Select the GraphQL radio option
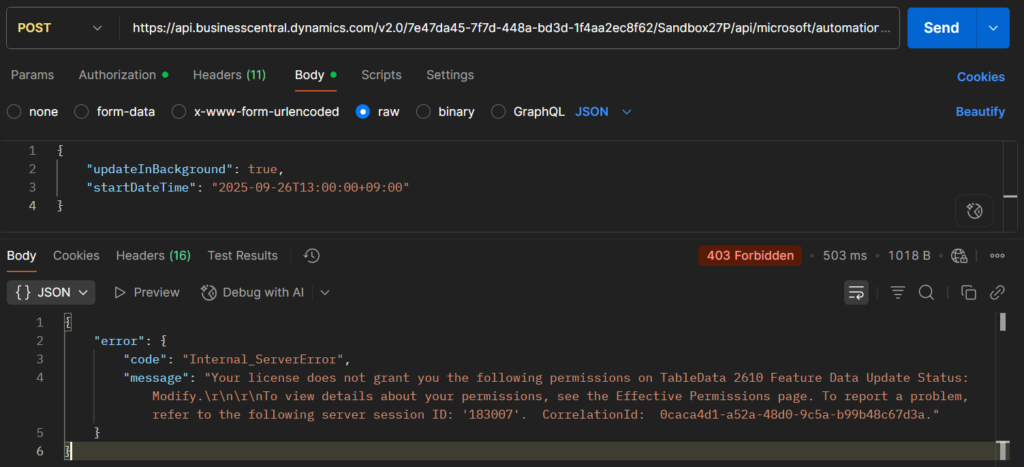 click(499, 112)
